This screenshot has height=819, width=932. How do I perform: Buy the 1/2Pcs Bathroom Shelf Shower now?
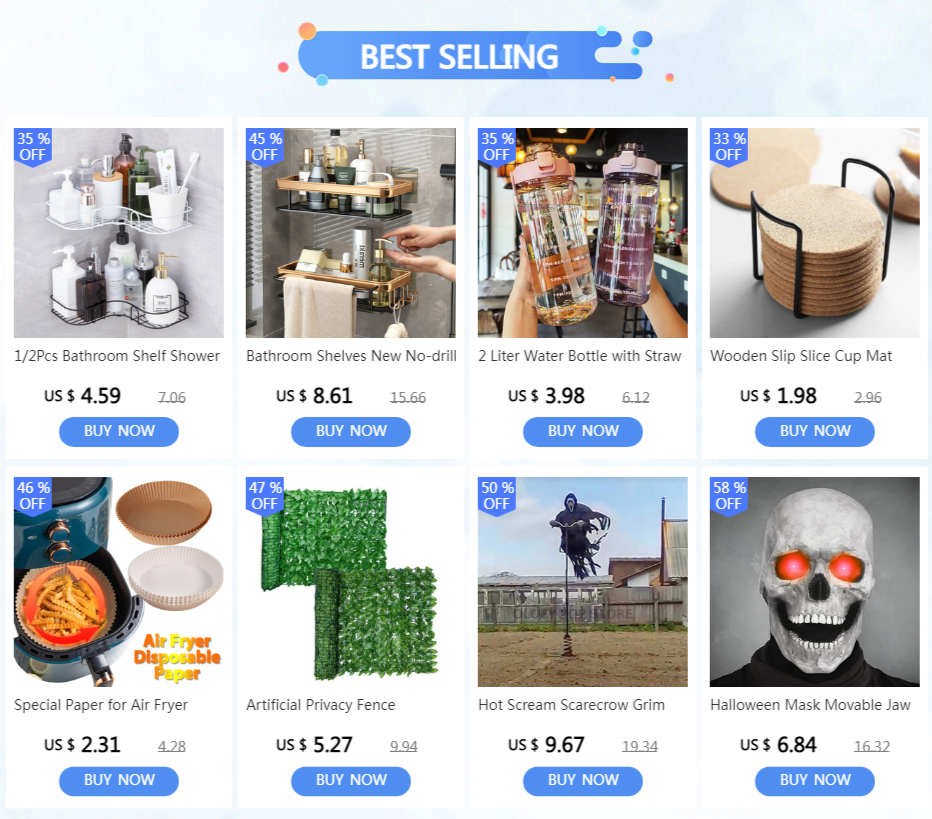119,431
